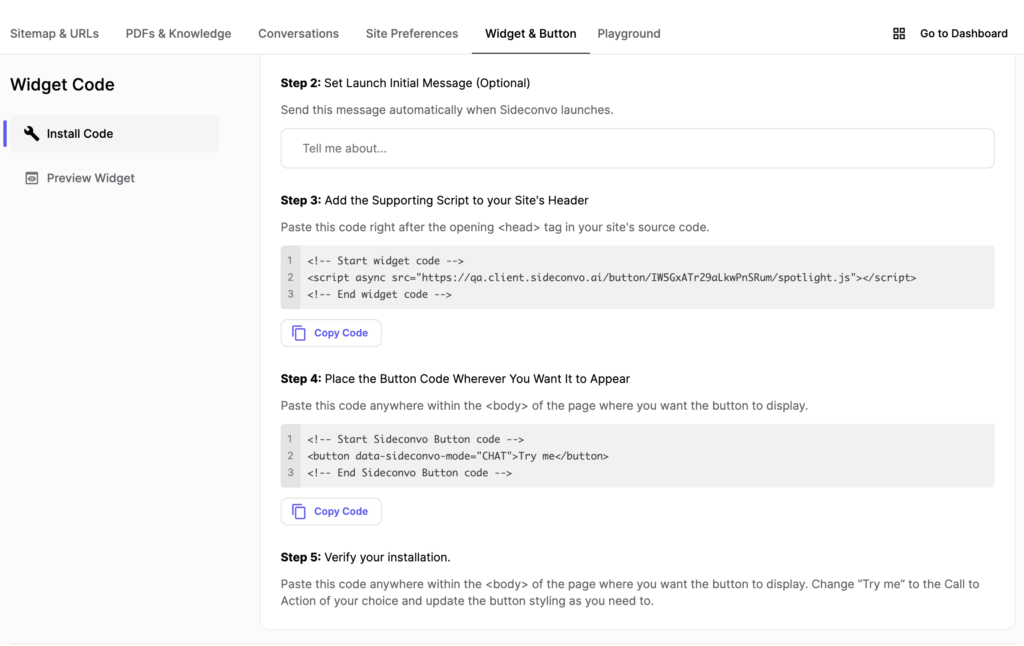Click the 'End Sideconvo Button code' comment line
1024x646 pixels.
[x=410, y=473]
